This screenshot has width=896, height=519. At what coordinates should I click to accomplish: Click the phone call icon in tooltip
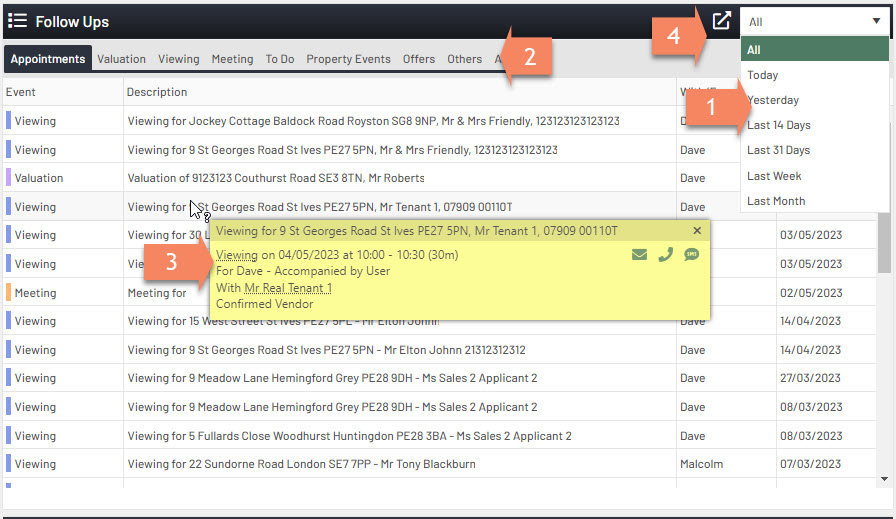coord(665,255)
